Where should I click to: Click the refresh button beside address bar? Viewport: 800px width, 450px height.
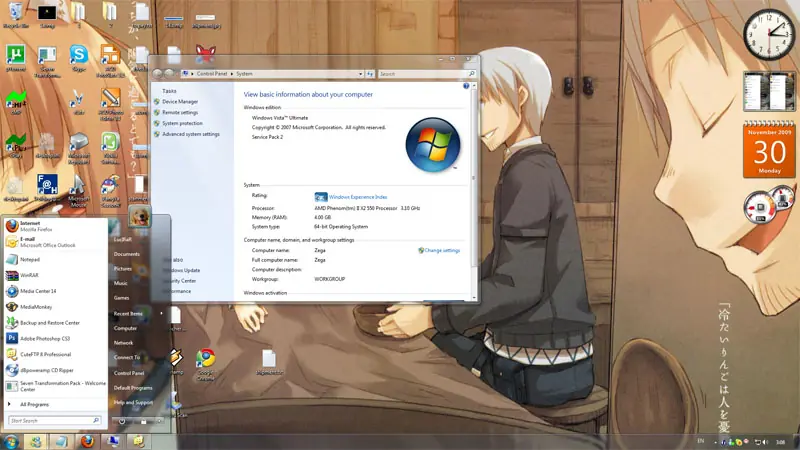point(370,74)
